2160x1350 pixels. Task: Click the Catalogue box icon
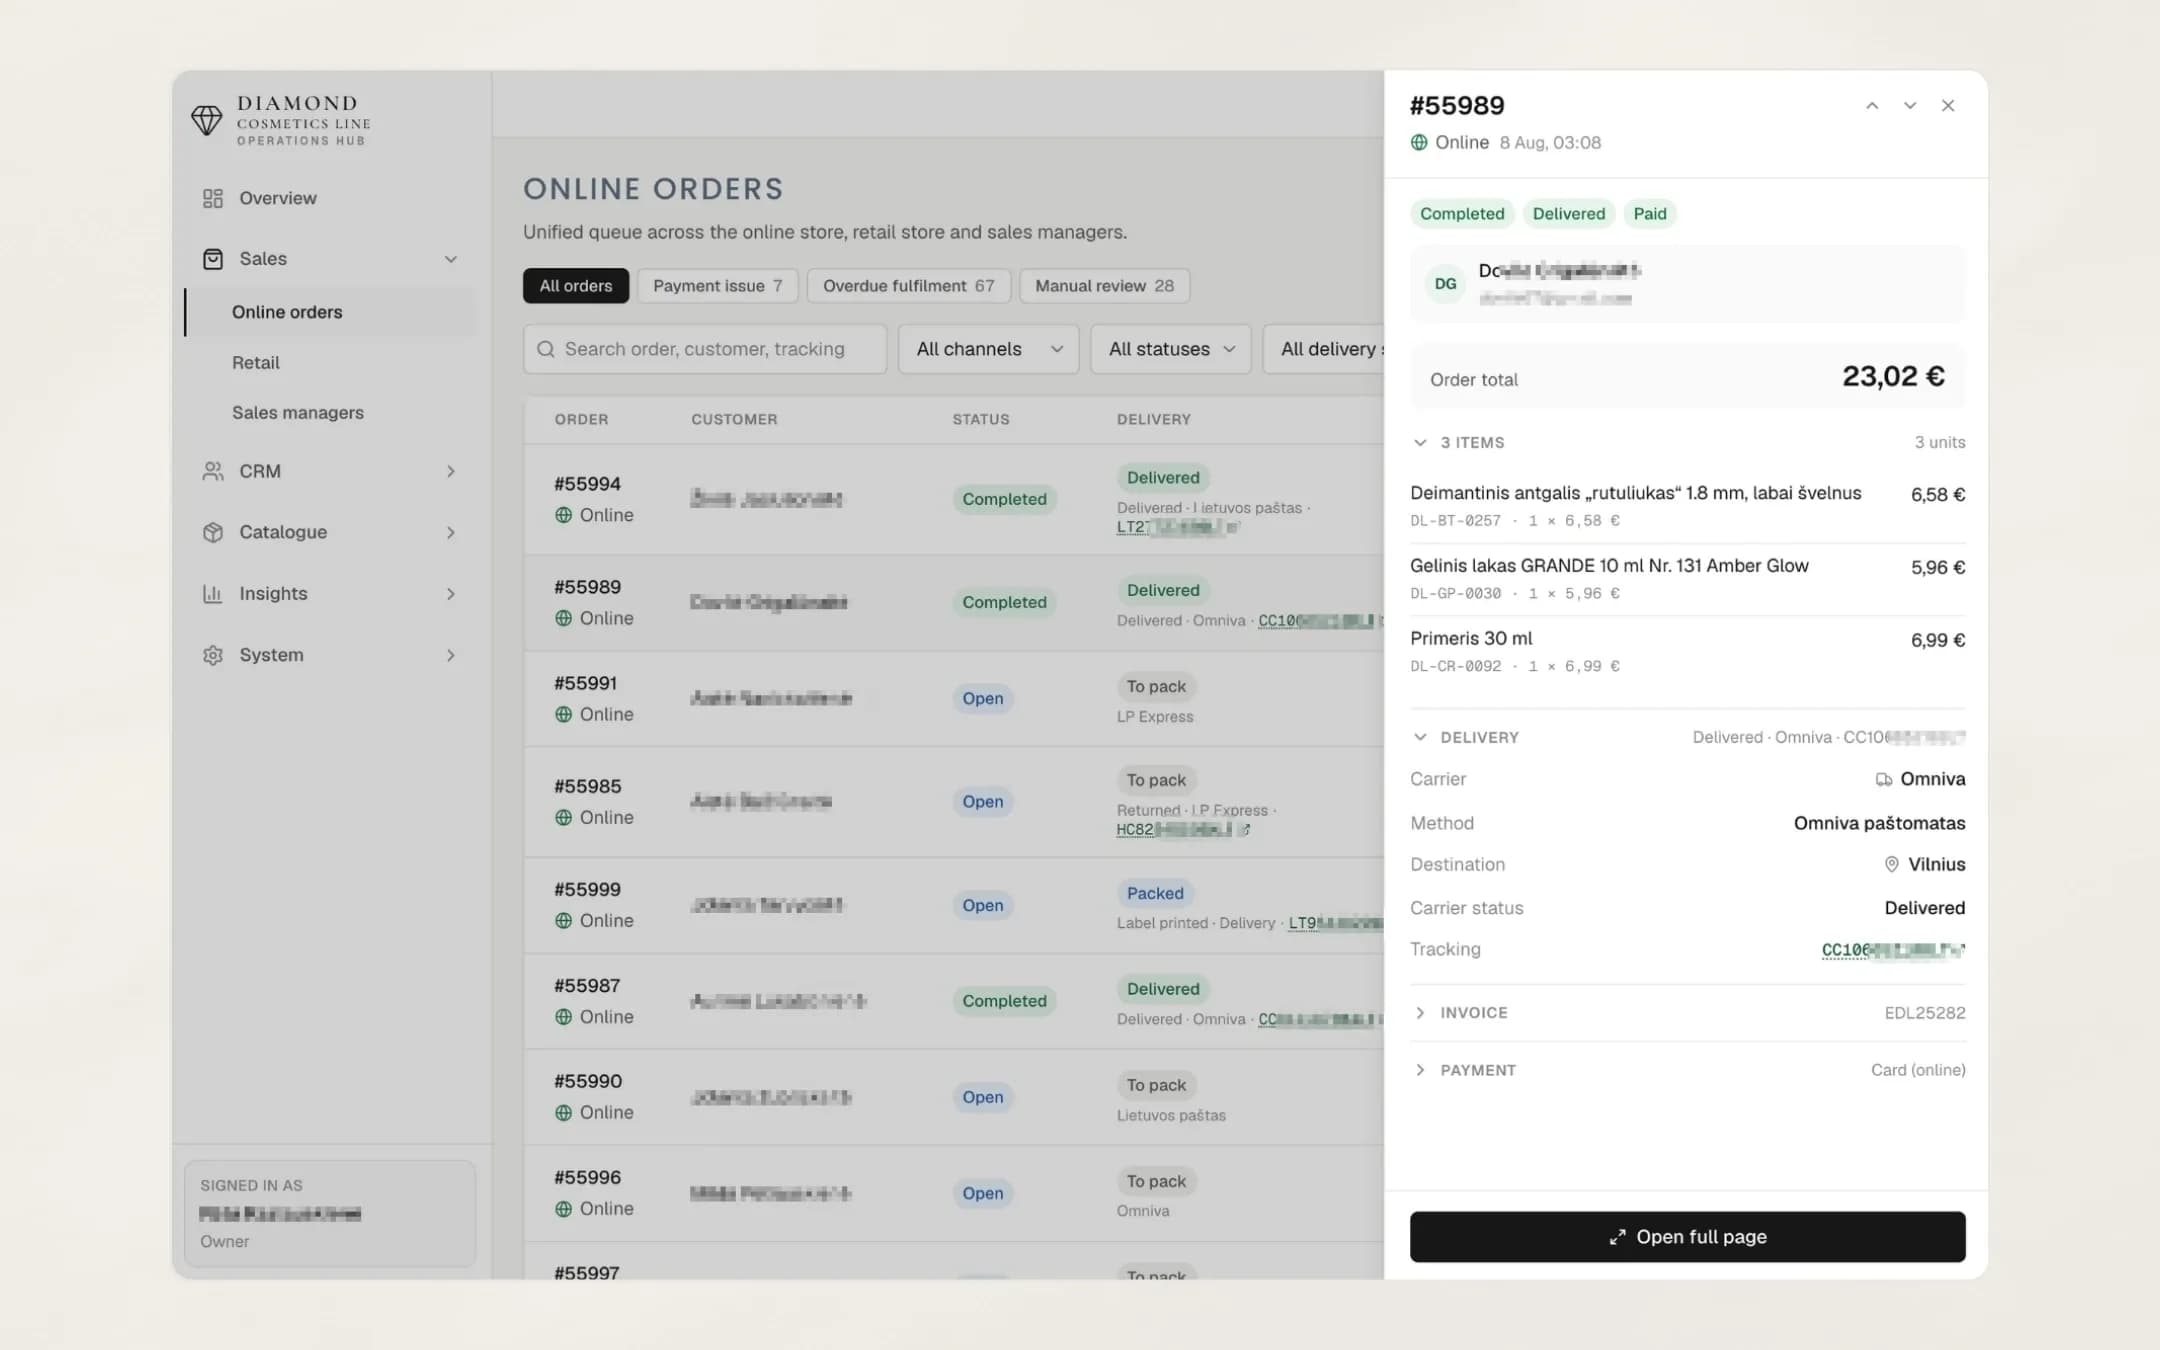click(x=213, y=532)
